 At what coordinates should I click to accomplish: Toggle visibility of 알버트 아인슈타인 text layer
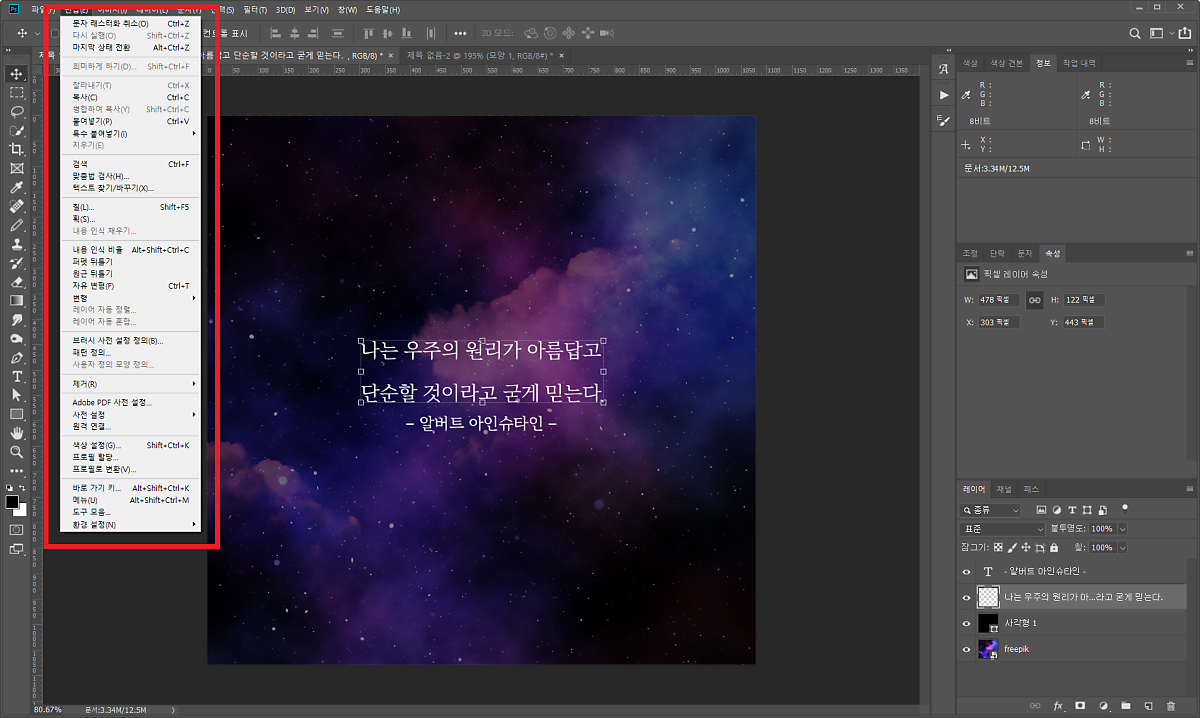coord(966,571)
